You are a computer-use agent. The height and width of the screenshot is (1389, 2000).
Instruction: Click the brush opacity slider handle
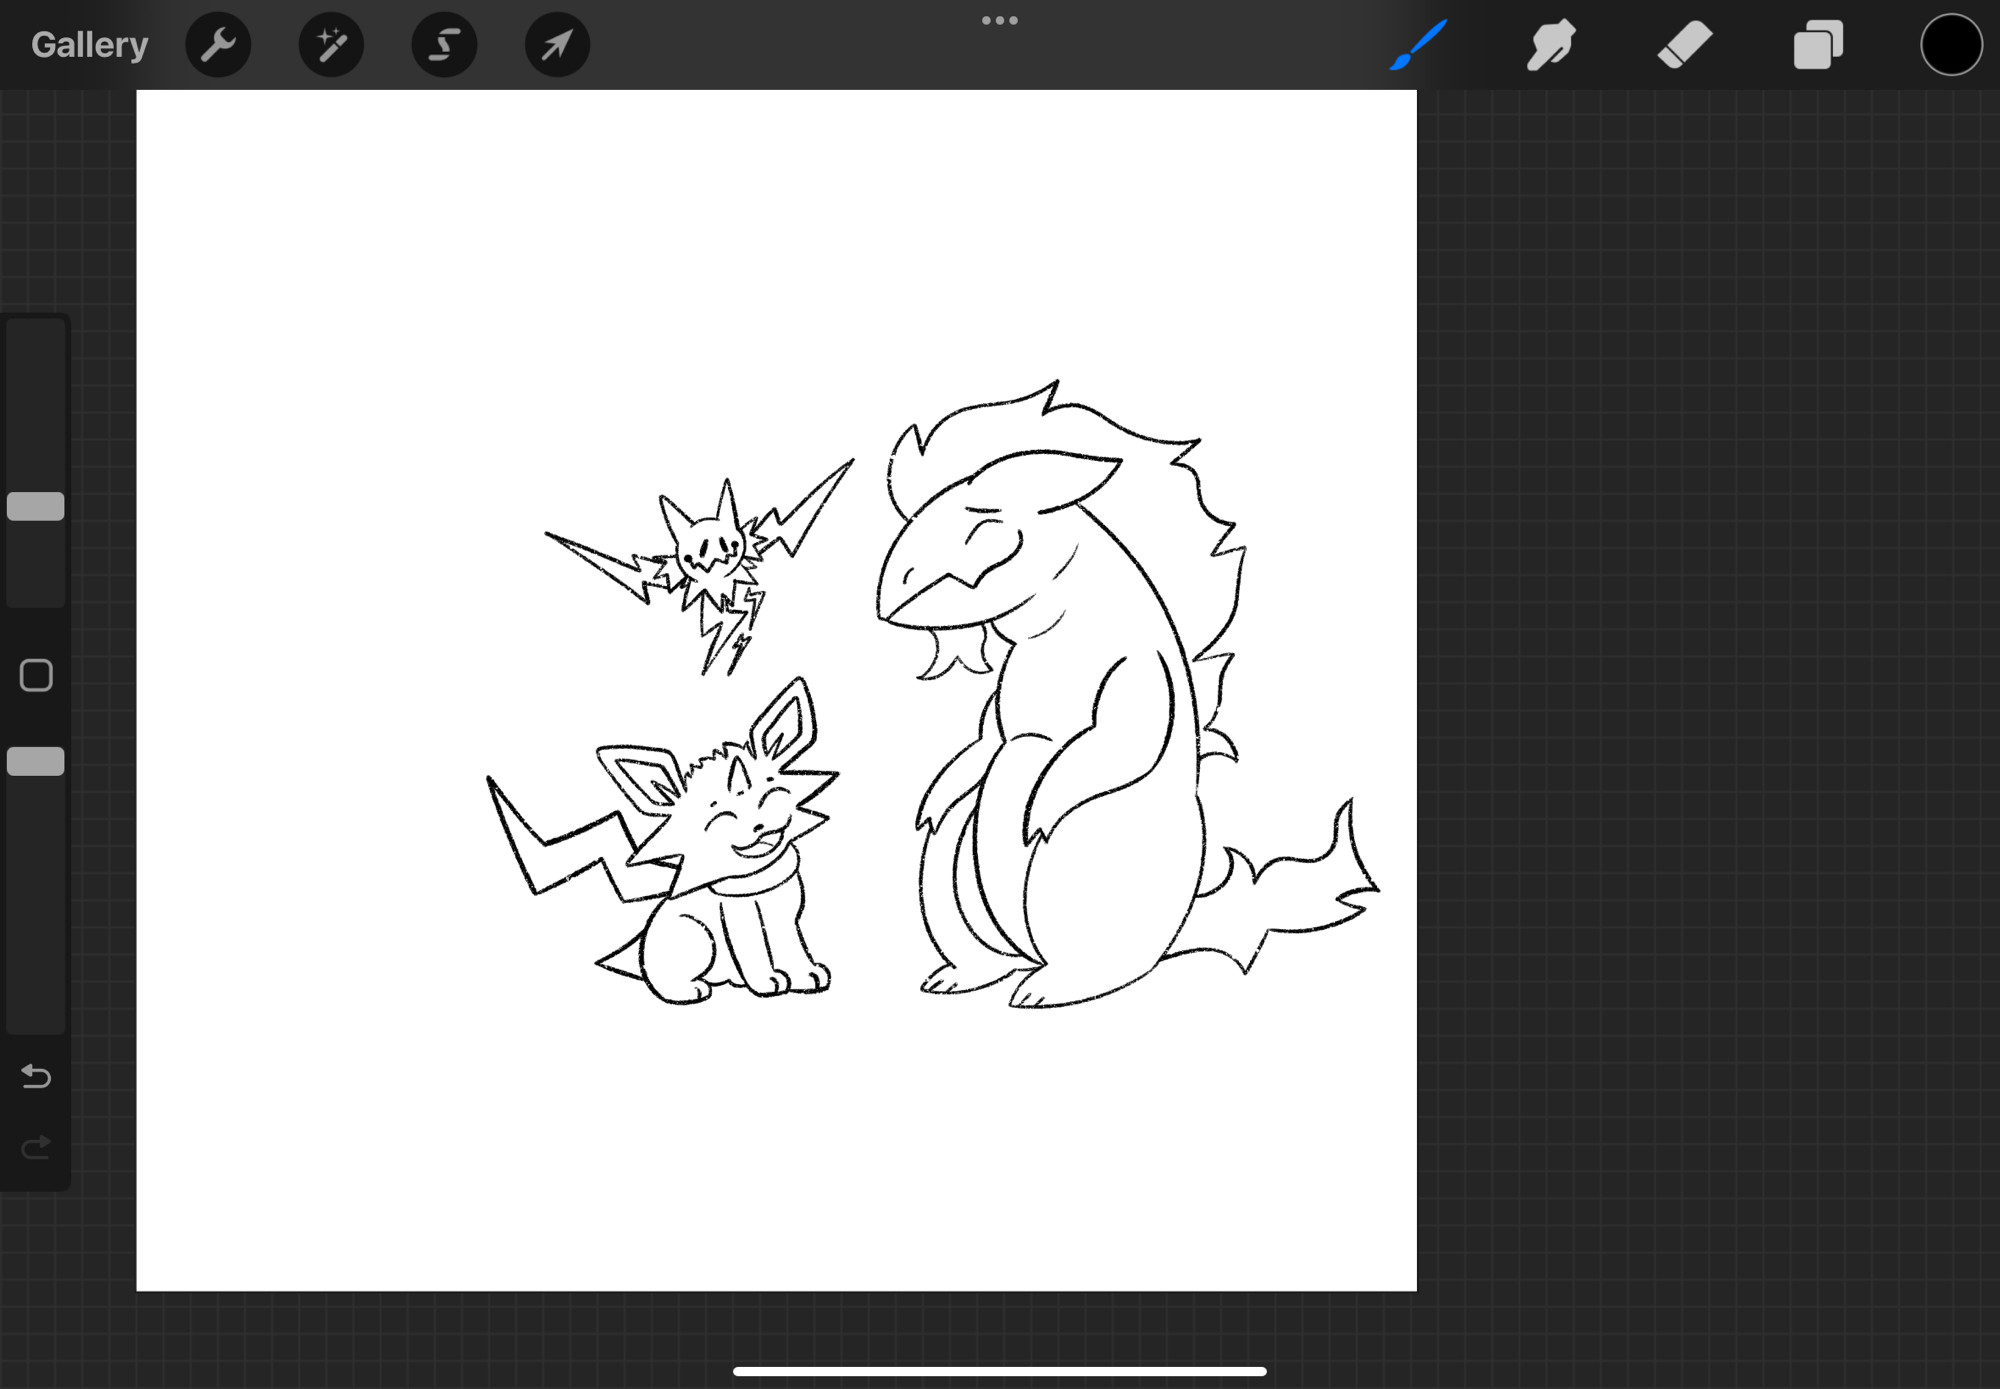[x=36, y=761]
